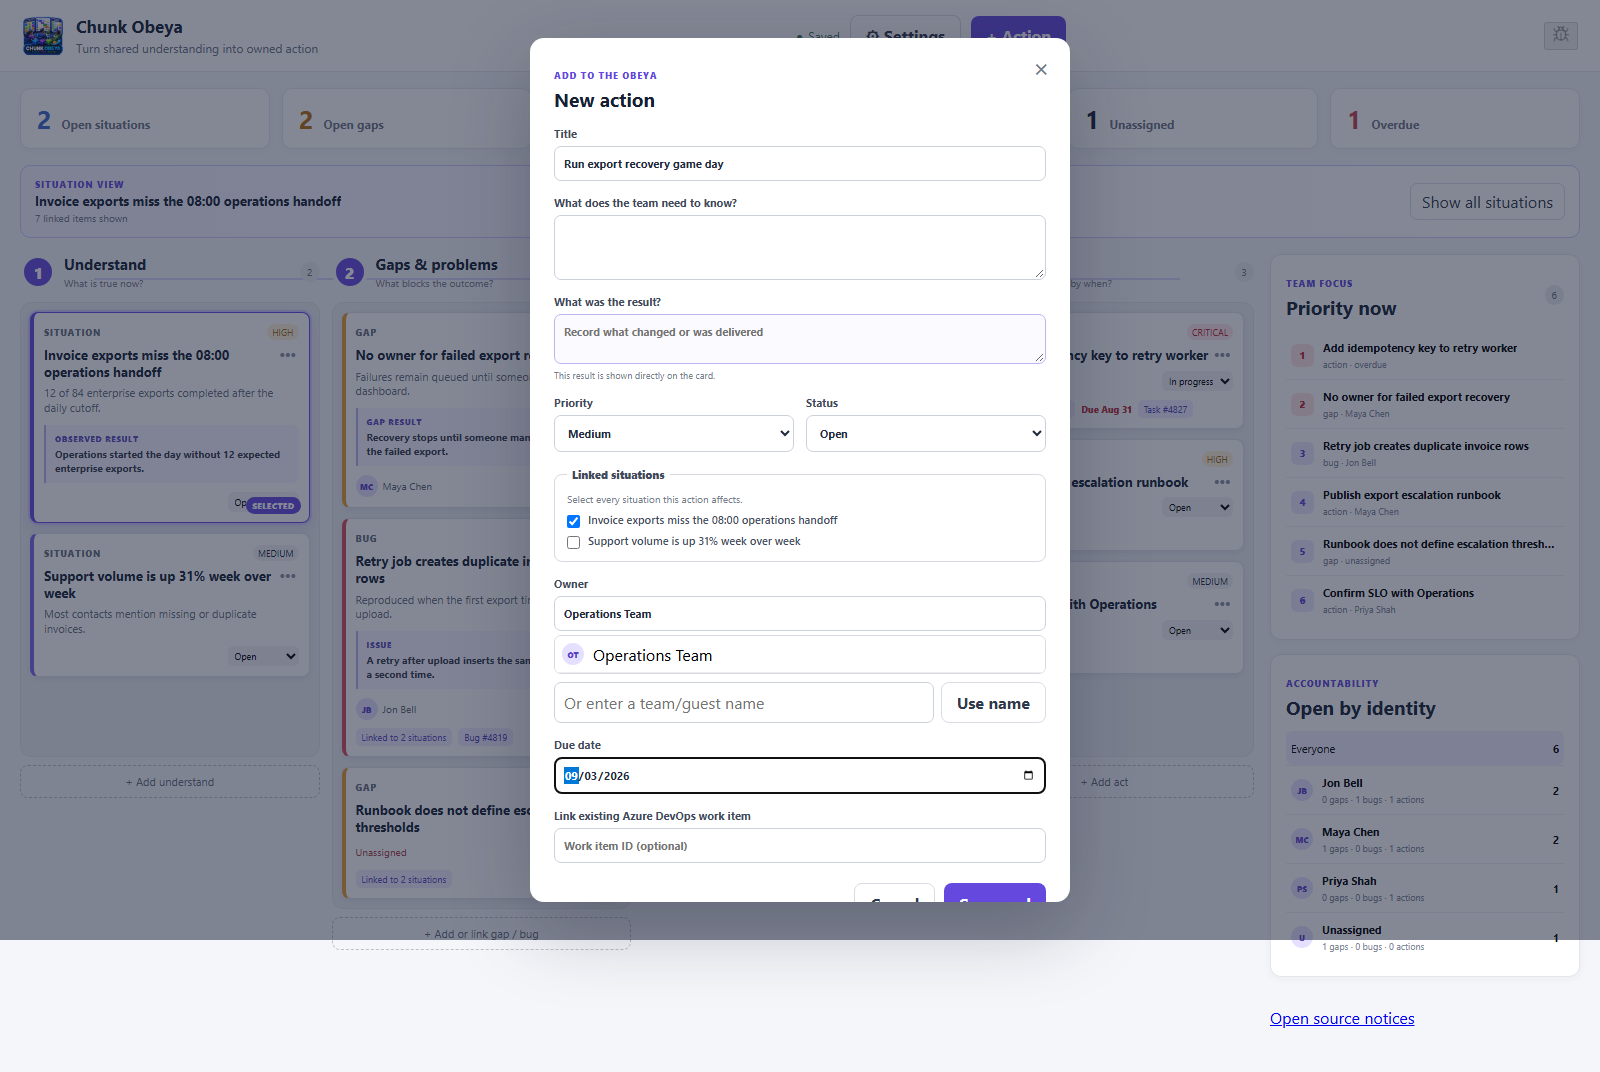Click the Due date field
Image resolution: width=1600 pixels, height=1072 pixels.
tap(800, 776)
